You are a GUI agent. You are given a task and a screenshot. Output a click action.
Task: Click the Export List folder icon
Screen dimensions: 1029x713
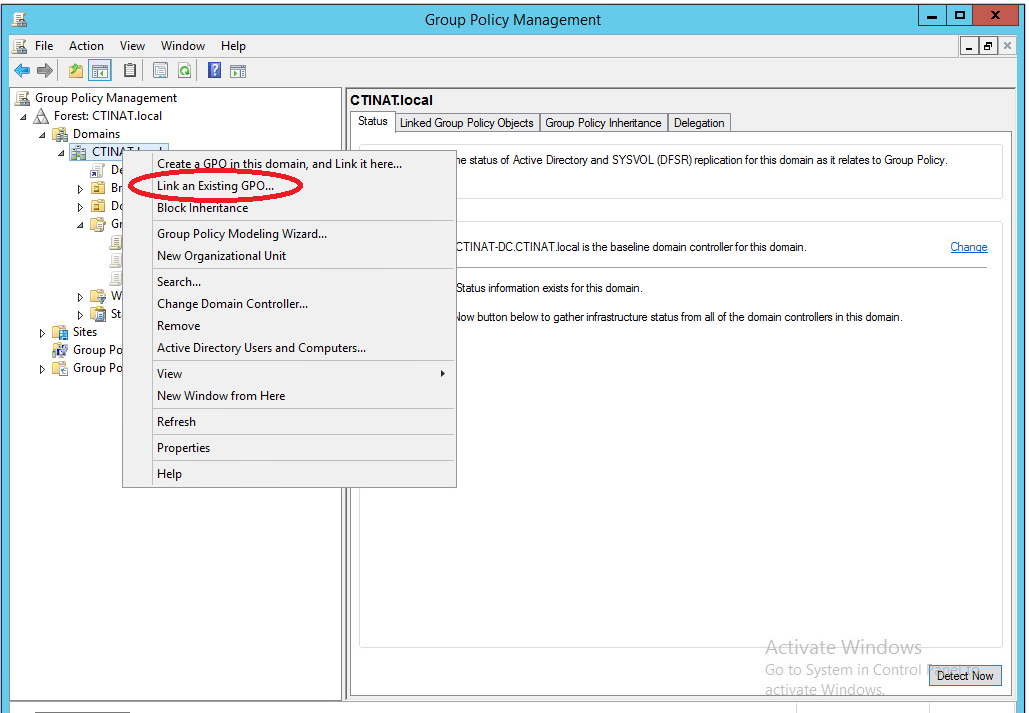(x=75, y=70)
